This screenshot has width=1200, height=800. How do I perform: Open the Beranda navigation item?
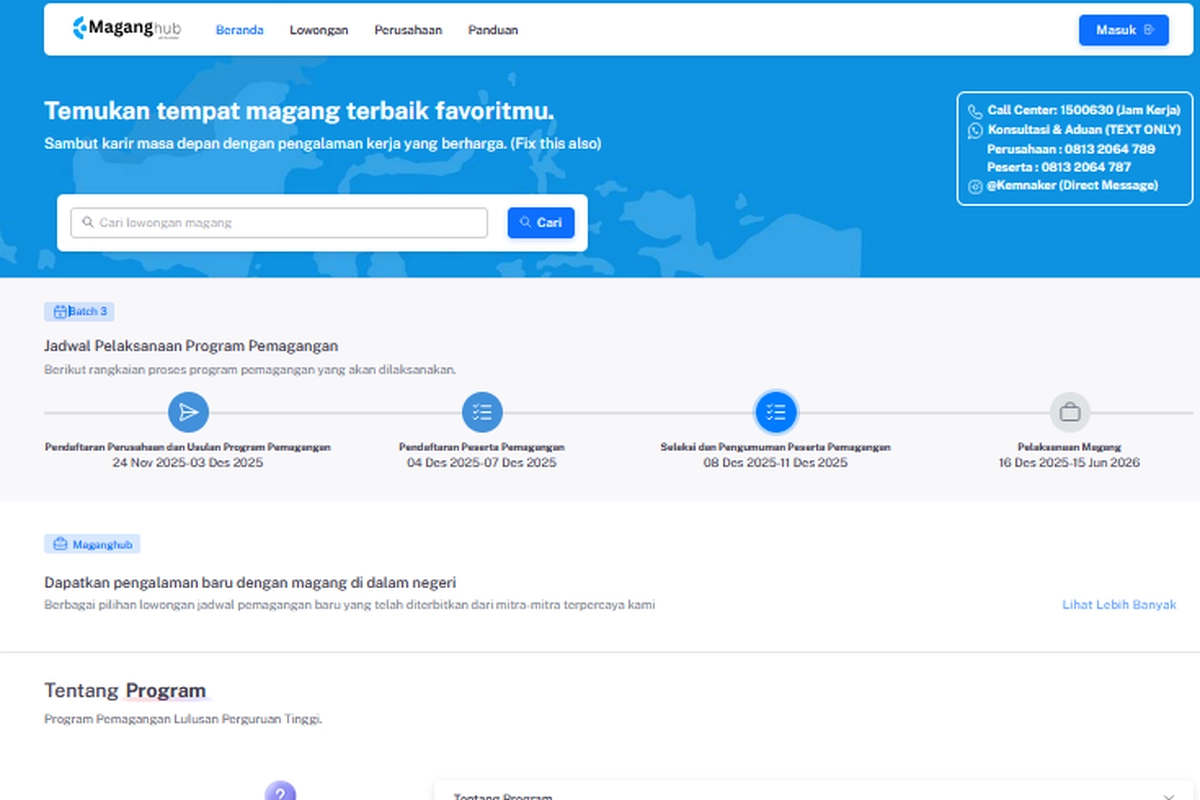[239, 30]
